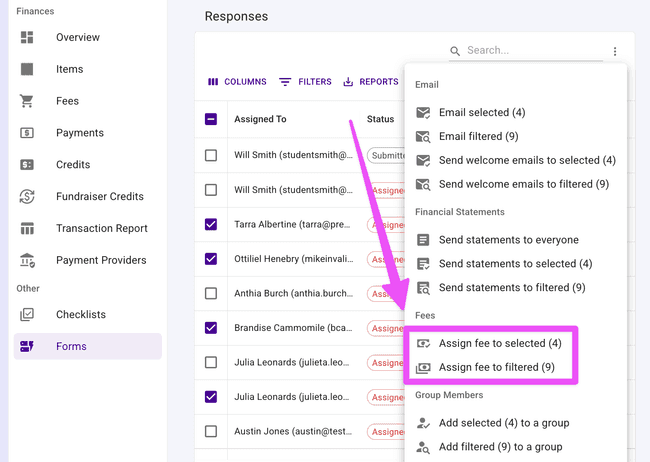Viewport: 650px width, 462px height.
Task: Choose Send statements to selected (4)
Action: point(516,264)
